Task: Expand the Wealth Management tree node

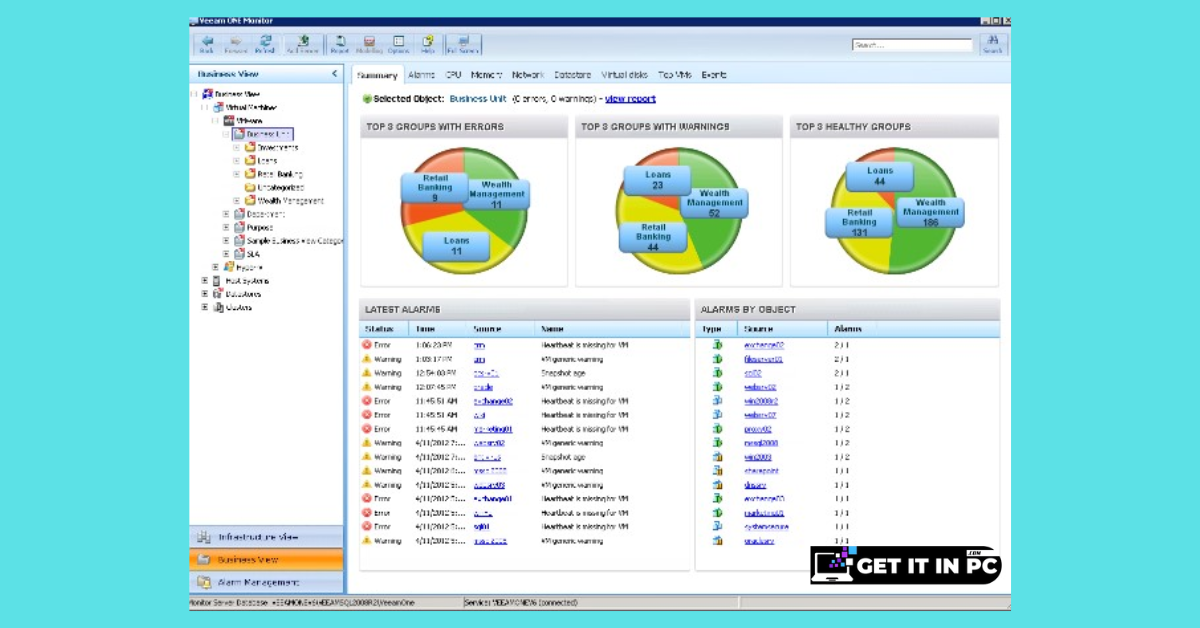Action: [x=237, y=201]
